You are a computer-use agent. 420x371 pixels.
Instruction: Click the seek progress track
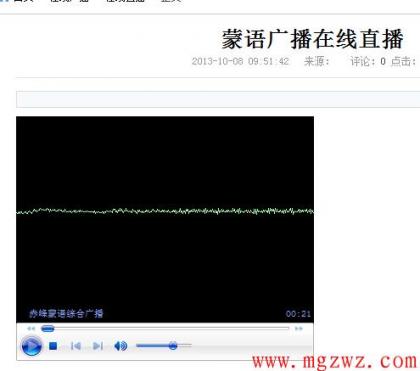click(165, 329)
